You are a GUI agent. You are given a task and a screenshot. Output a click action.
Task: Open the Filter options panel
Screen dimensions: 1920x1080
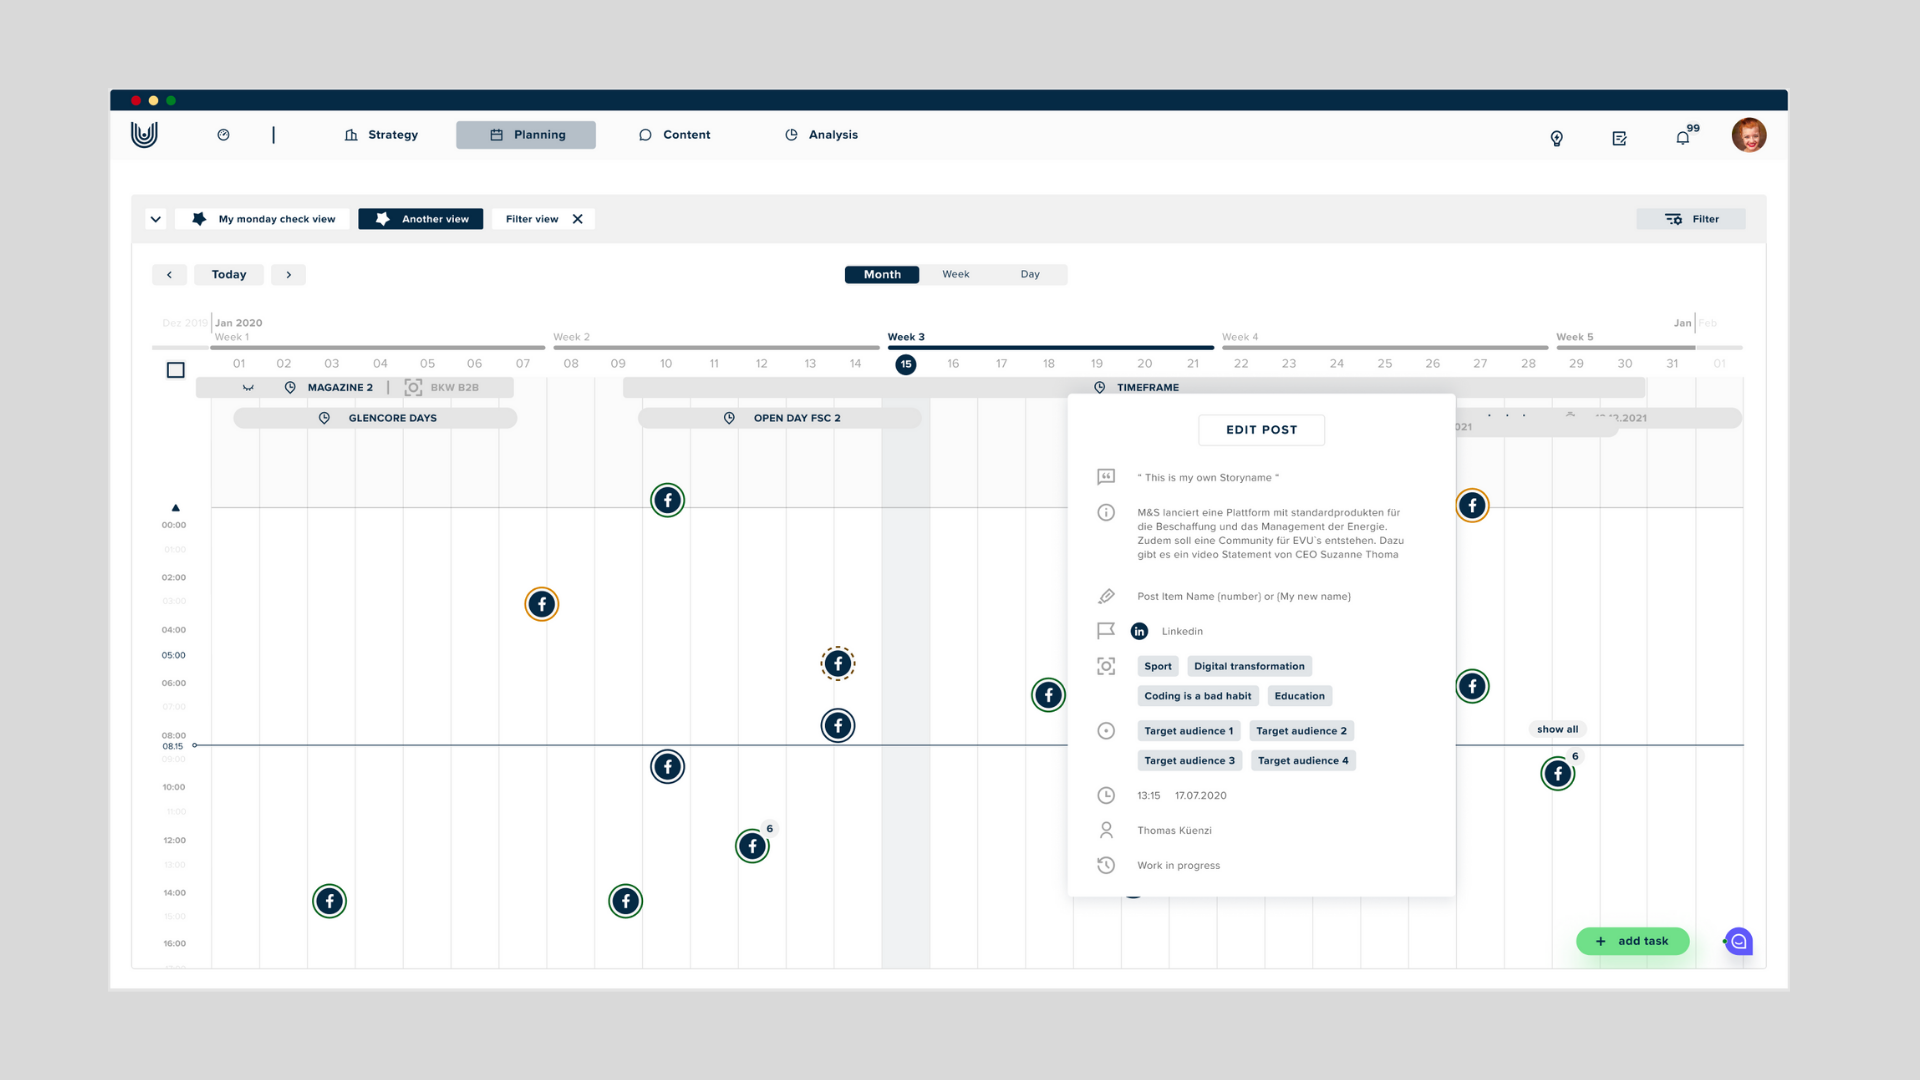[x=1691, y=218]
